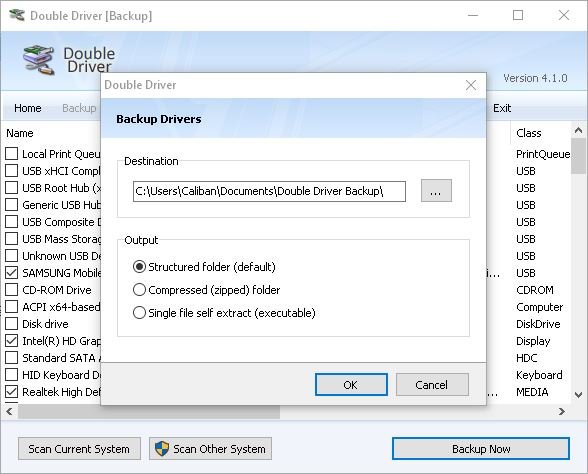The height and width of the screenshot is (474, 588).
Task: Cancel the Backup Drivers dialog
Action: [432, 384]
